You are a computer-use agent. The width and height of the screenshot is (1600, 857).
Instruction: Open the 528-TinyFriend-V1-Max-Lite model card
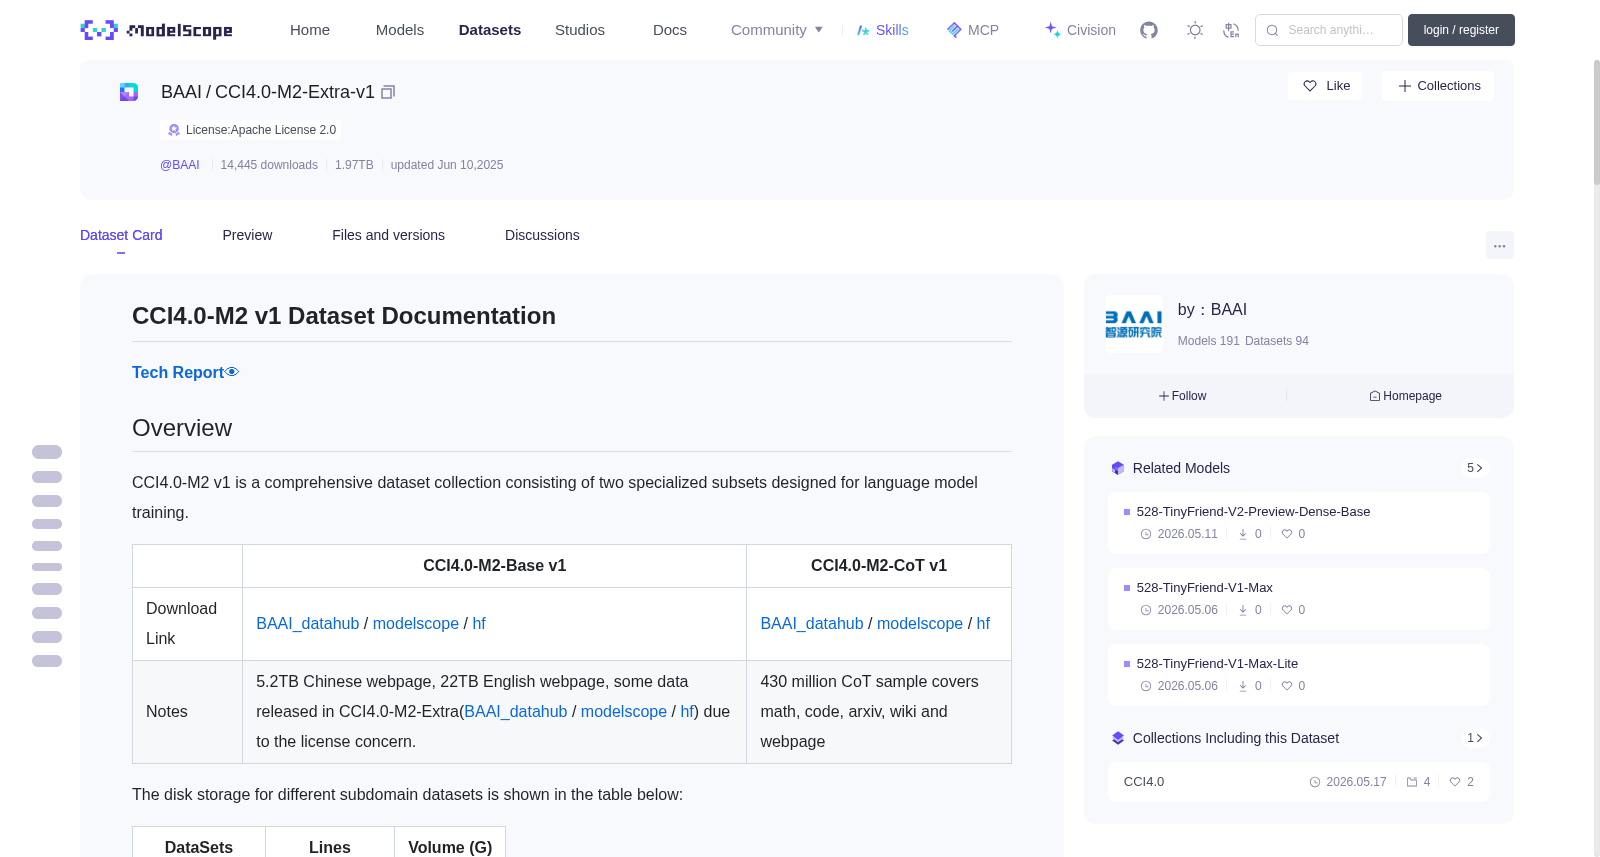tap(1298, 674)
